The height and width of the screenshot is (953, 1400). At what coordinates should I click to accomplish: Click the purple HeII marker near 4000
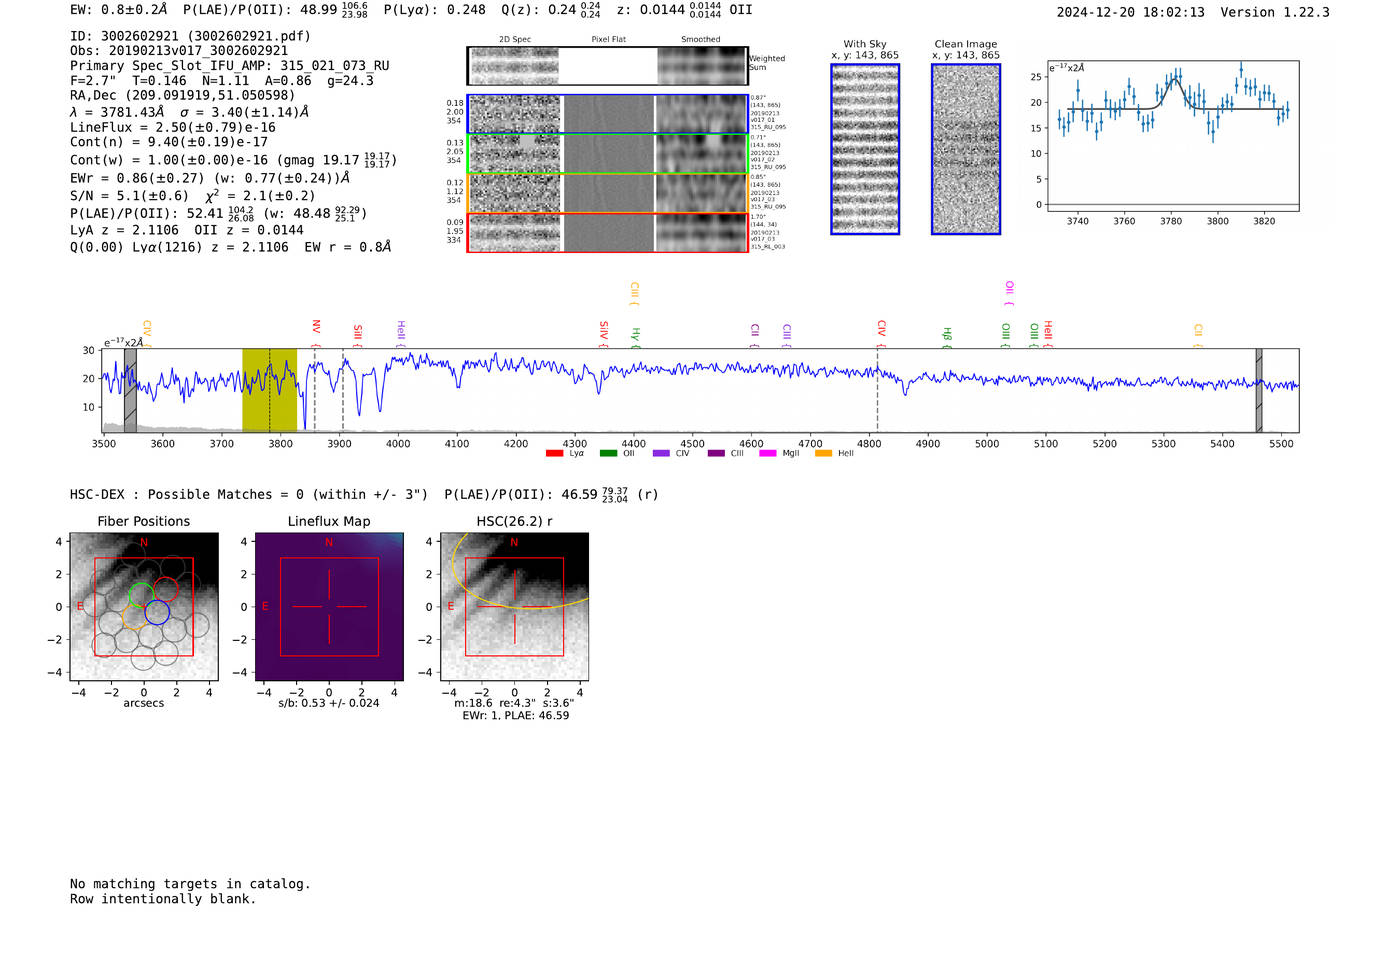[401, 333]
